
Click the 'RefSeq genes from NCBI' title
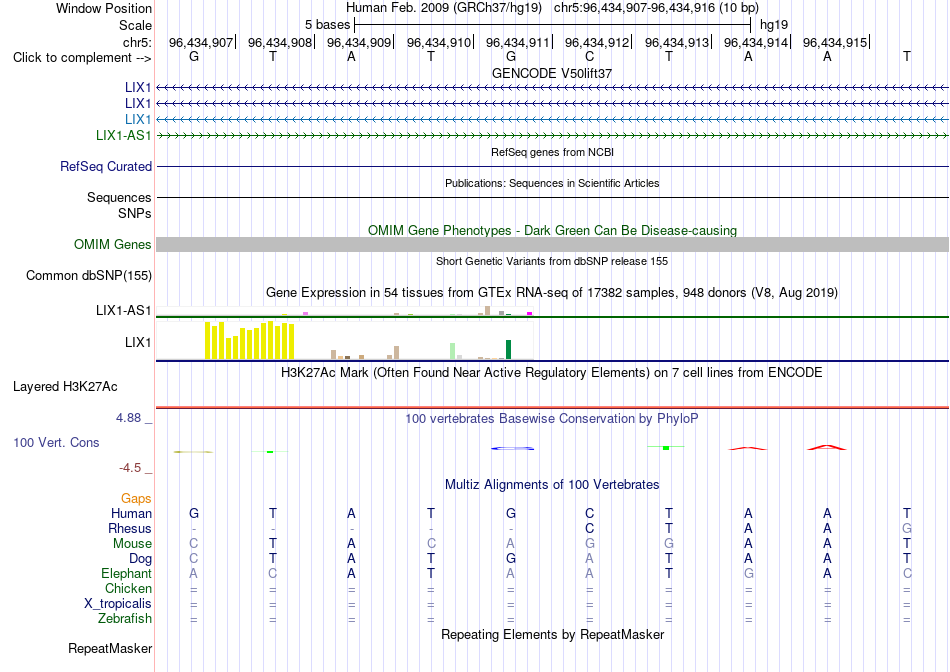pos(553,152)
